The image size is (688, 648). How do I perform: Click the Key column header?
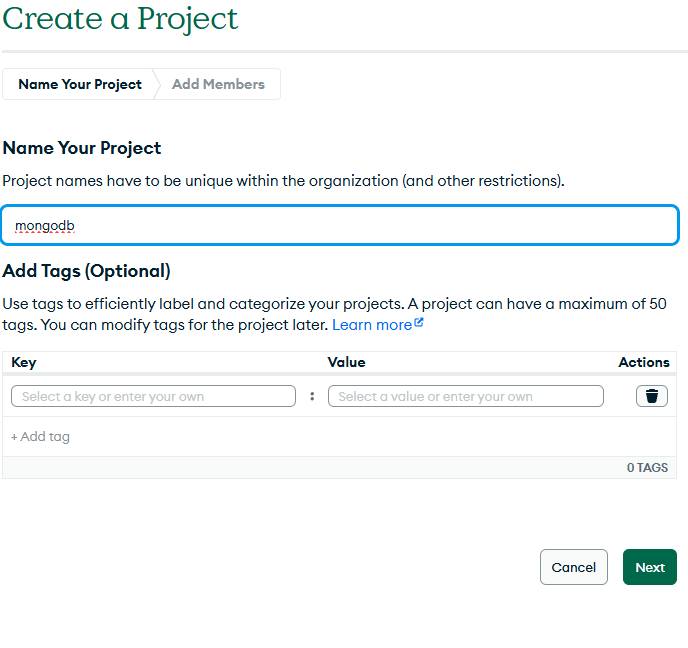click(x=24, y=362)
